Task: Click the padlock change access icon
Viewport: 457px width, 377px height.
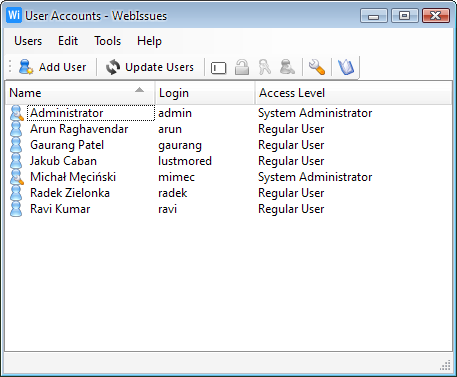Action: [x=242, y=67]
